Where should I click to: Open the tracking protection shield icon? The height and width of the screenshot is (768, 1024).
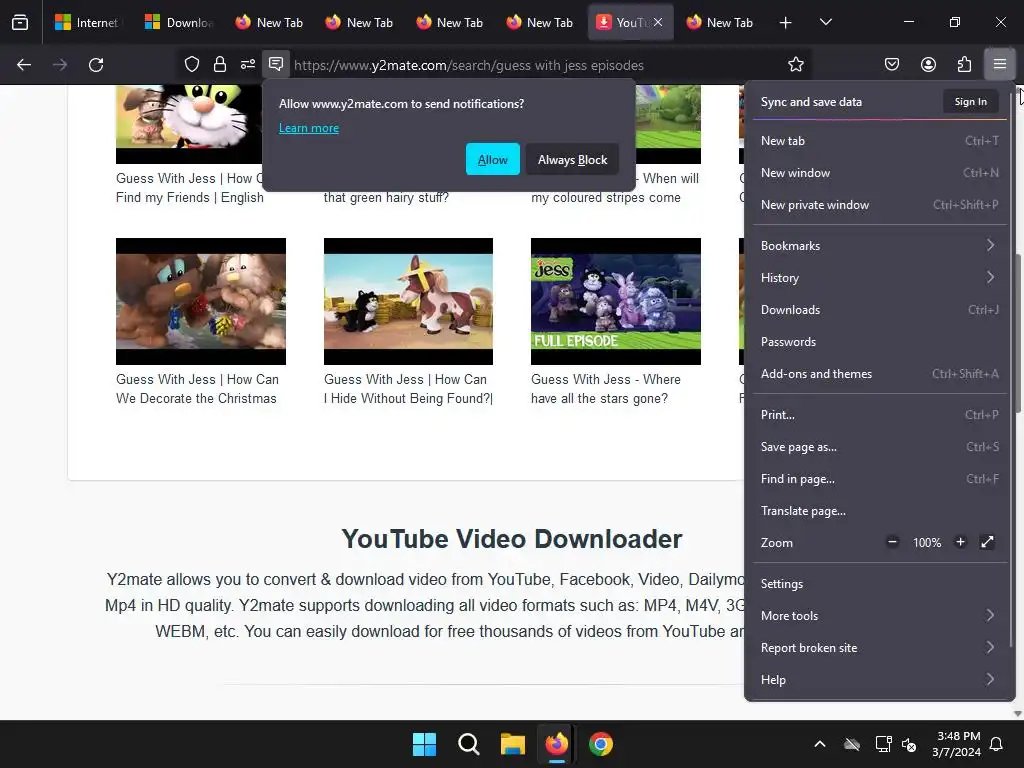191,65
